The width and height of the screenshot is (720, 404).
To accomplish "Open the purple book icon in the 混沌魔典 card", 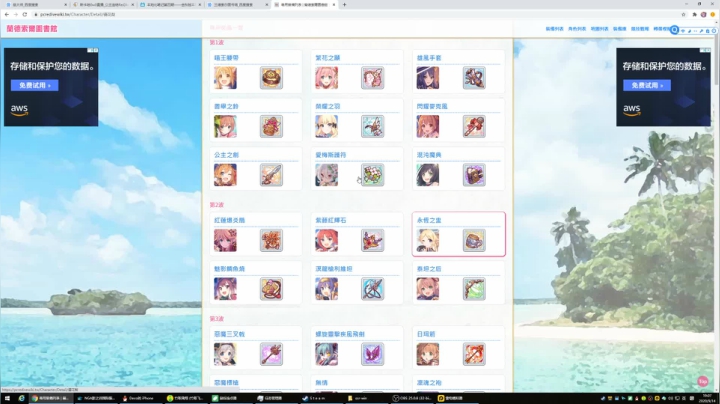I will (x=474, y=175).
